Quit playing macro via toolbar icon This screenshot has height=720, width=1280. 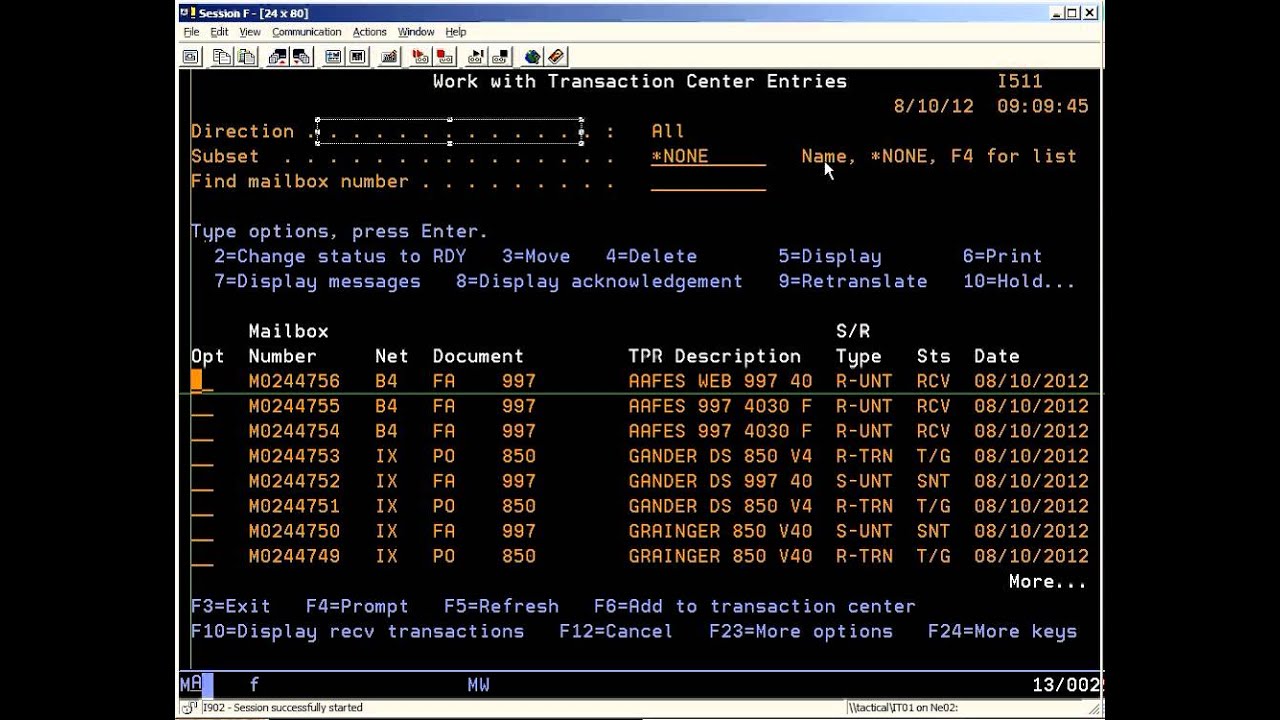[x=499, y=57]
